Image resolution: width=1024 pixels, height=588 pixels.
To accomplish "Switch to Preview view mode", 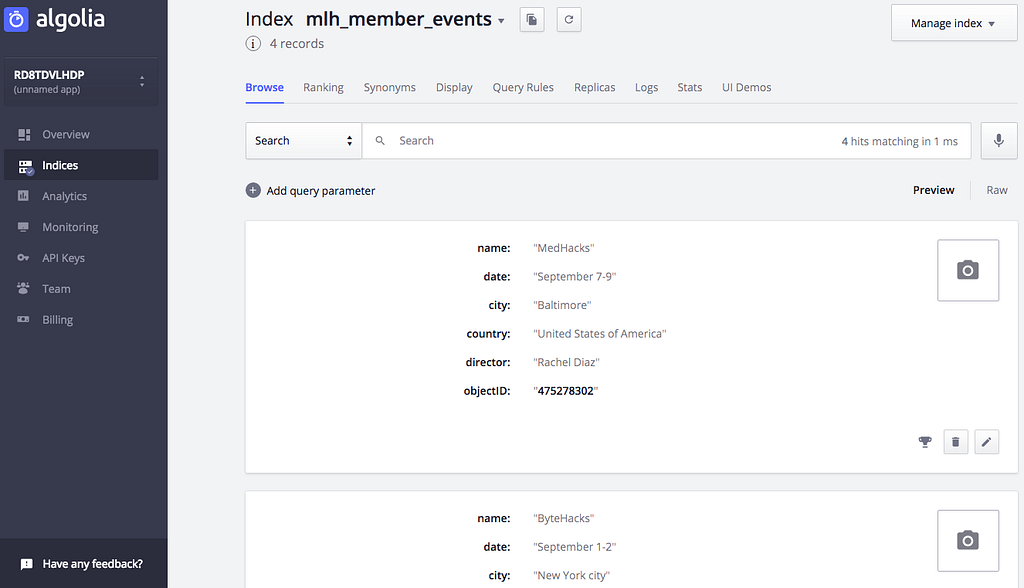I will point(933,190).
